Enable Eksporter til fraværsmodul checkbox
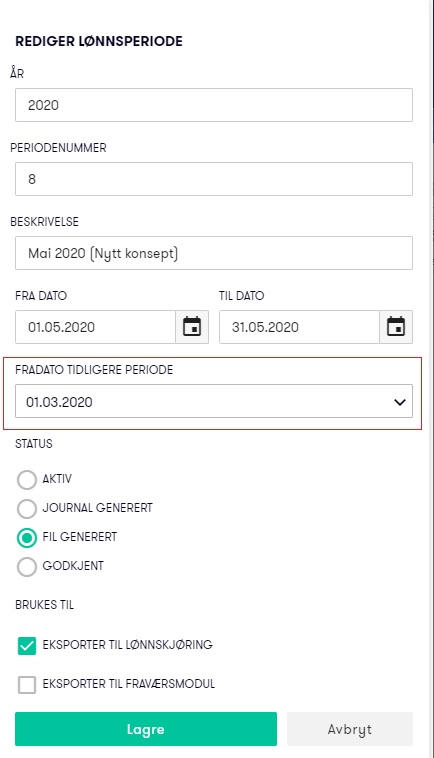Screen dimensions: 434x758 27,685
